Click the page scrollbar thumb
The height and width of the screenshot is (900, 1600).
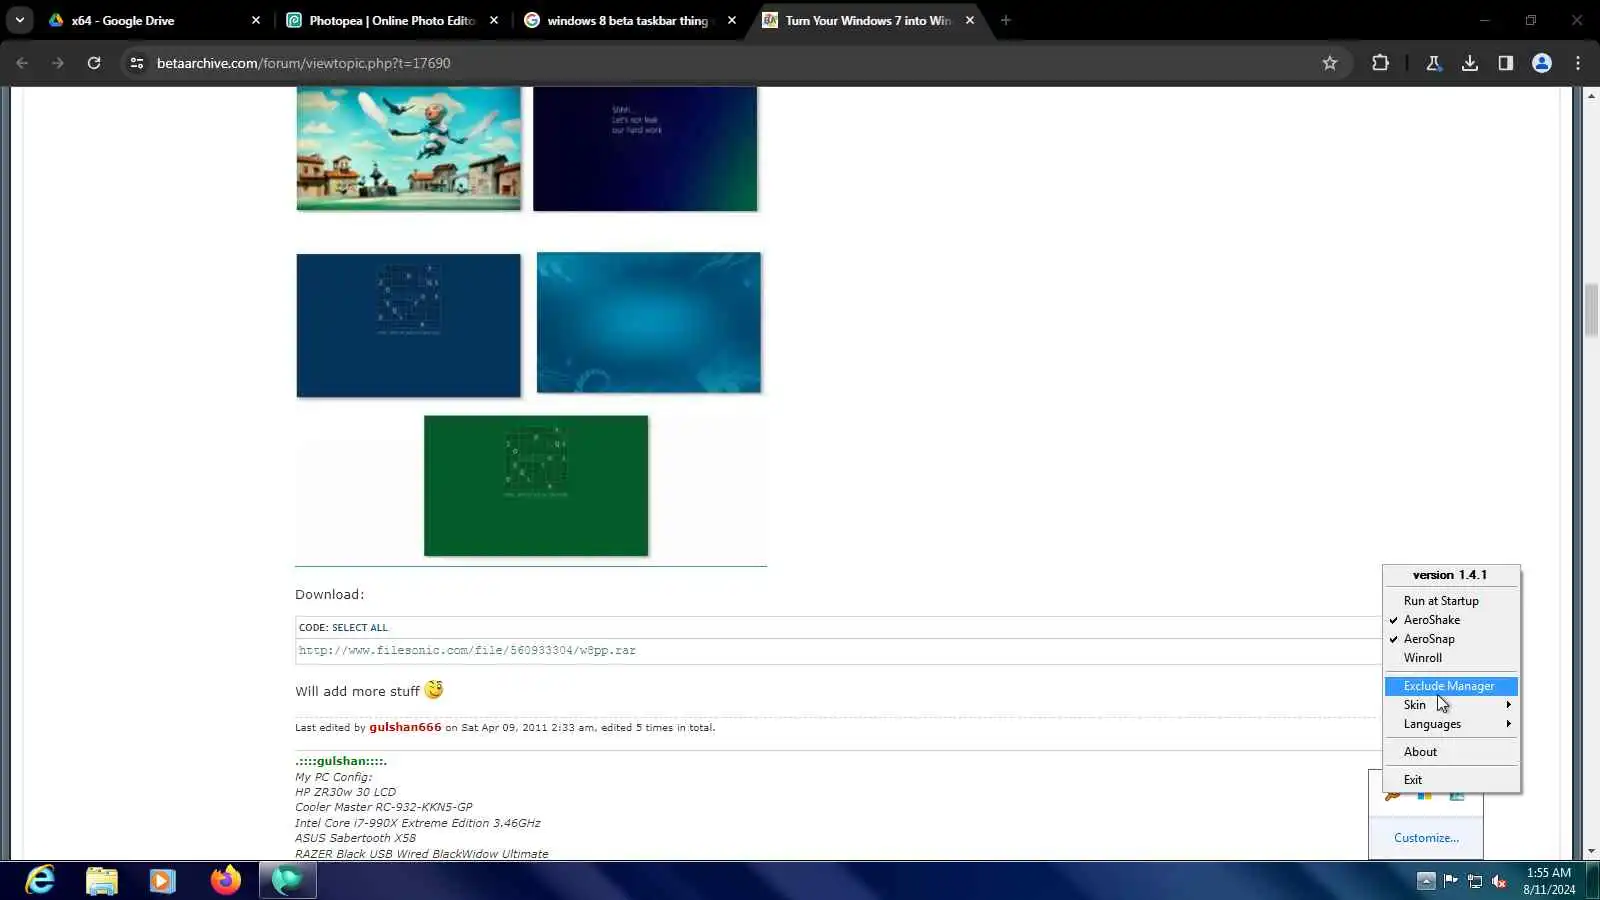point(1591,311)
